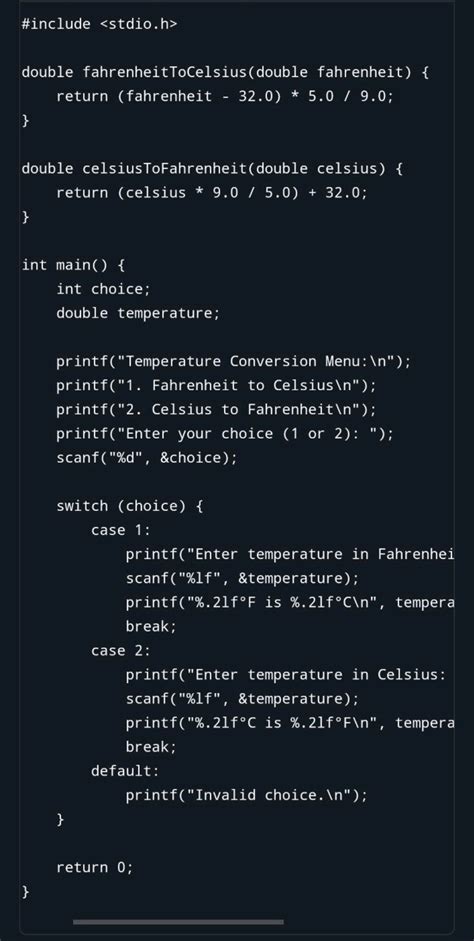Click the switch (choice) statement
Image resolution: width=474 pixels, height=941 pixels.
pyautogui.click(x=130, y=506)
